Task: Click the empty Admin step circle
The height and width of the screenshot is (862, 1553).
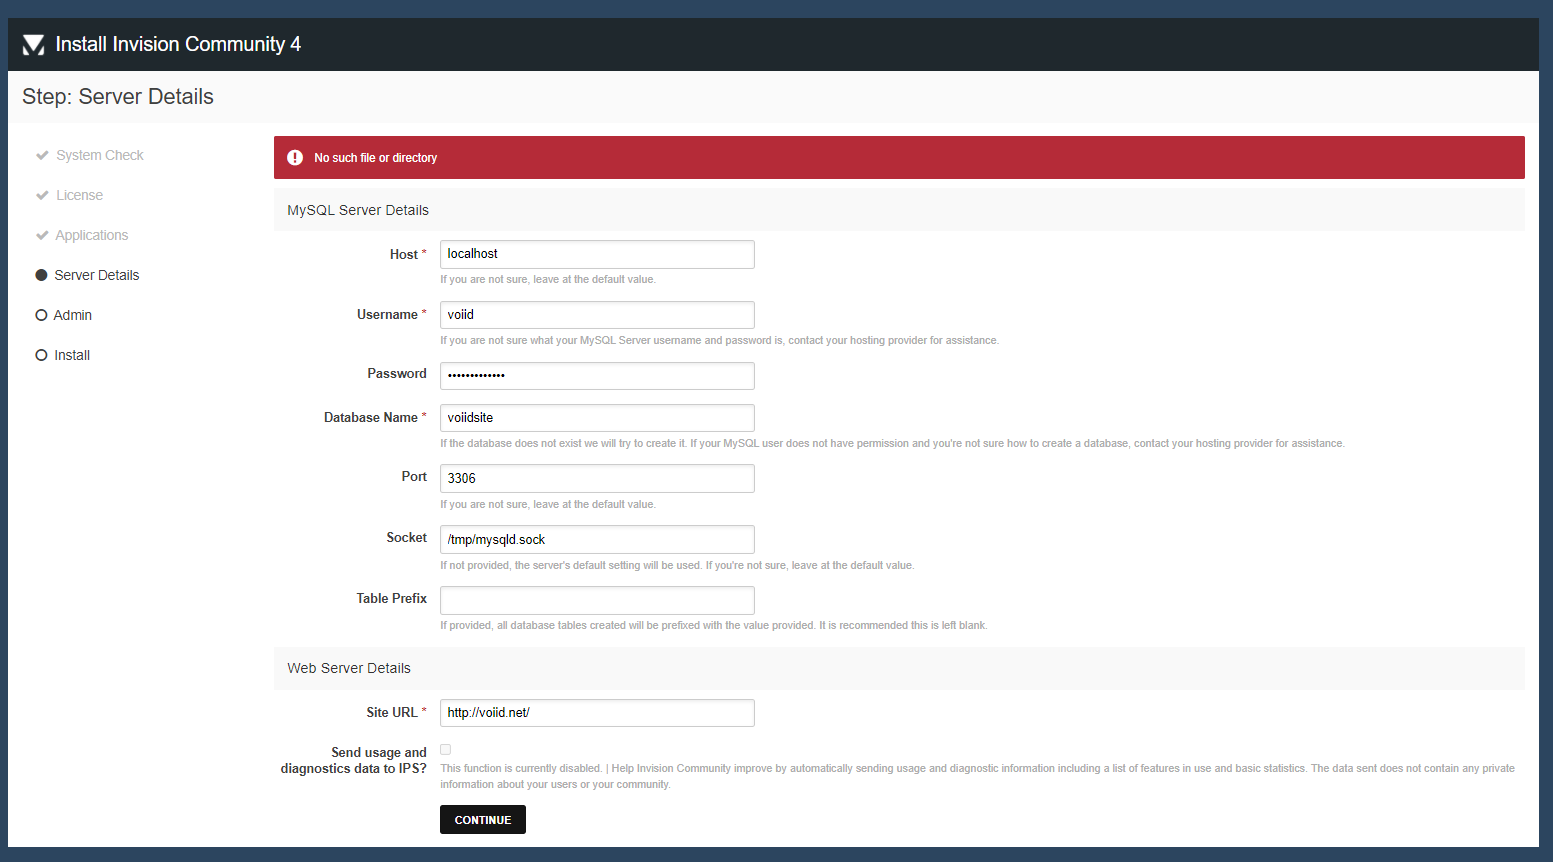Action: coord(41,315)
